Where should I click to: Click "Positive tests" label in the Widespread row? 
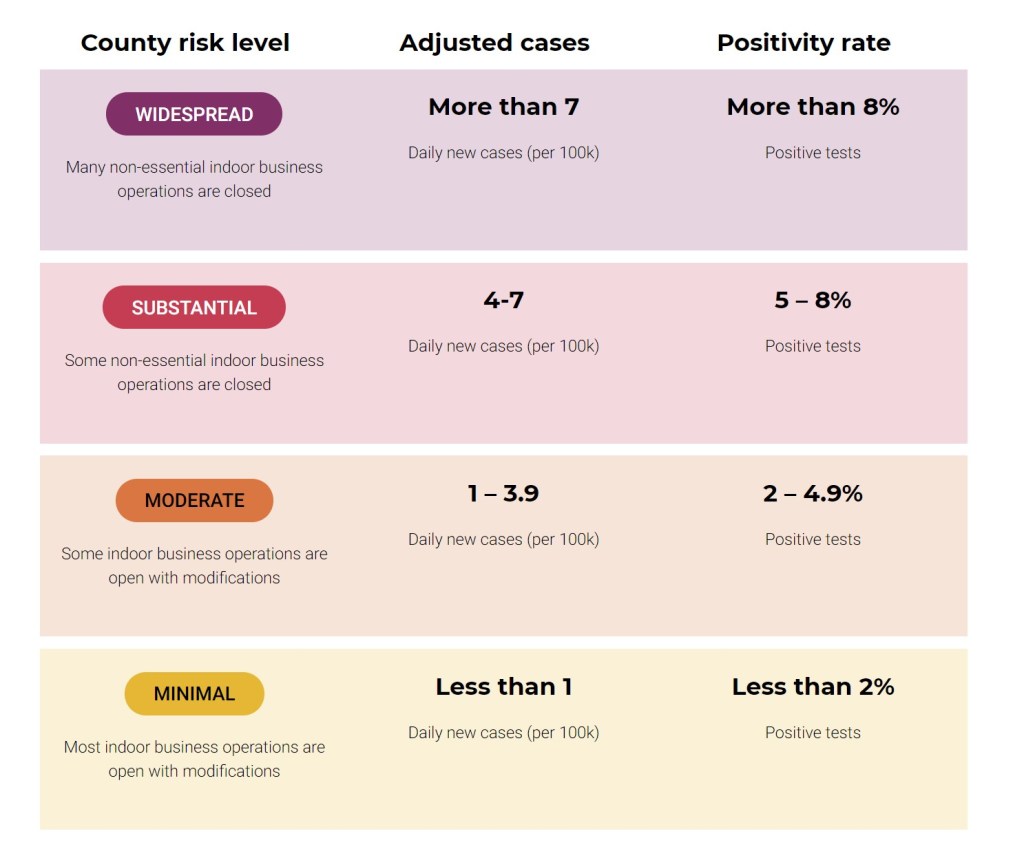pos(812,153)
